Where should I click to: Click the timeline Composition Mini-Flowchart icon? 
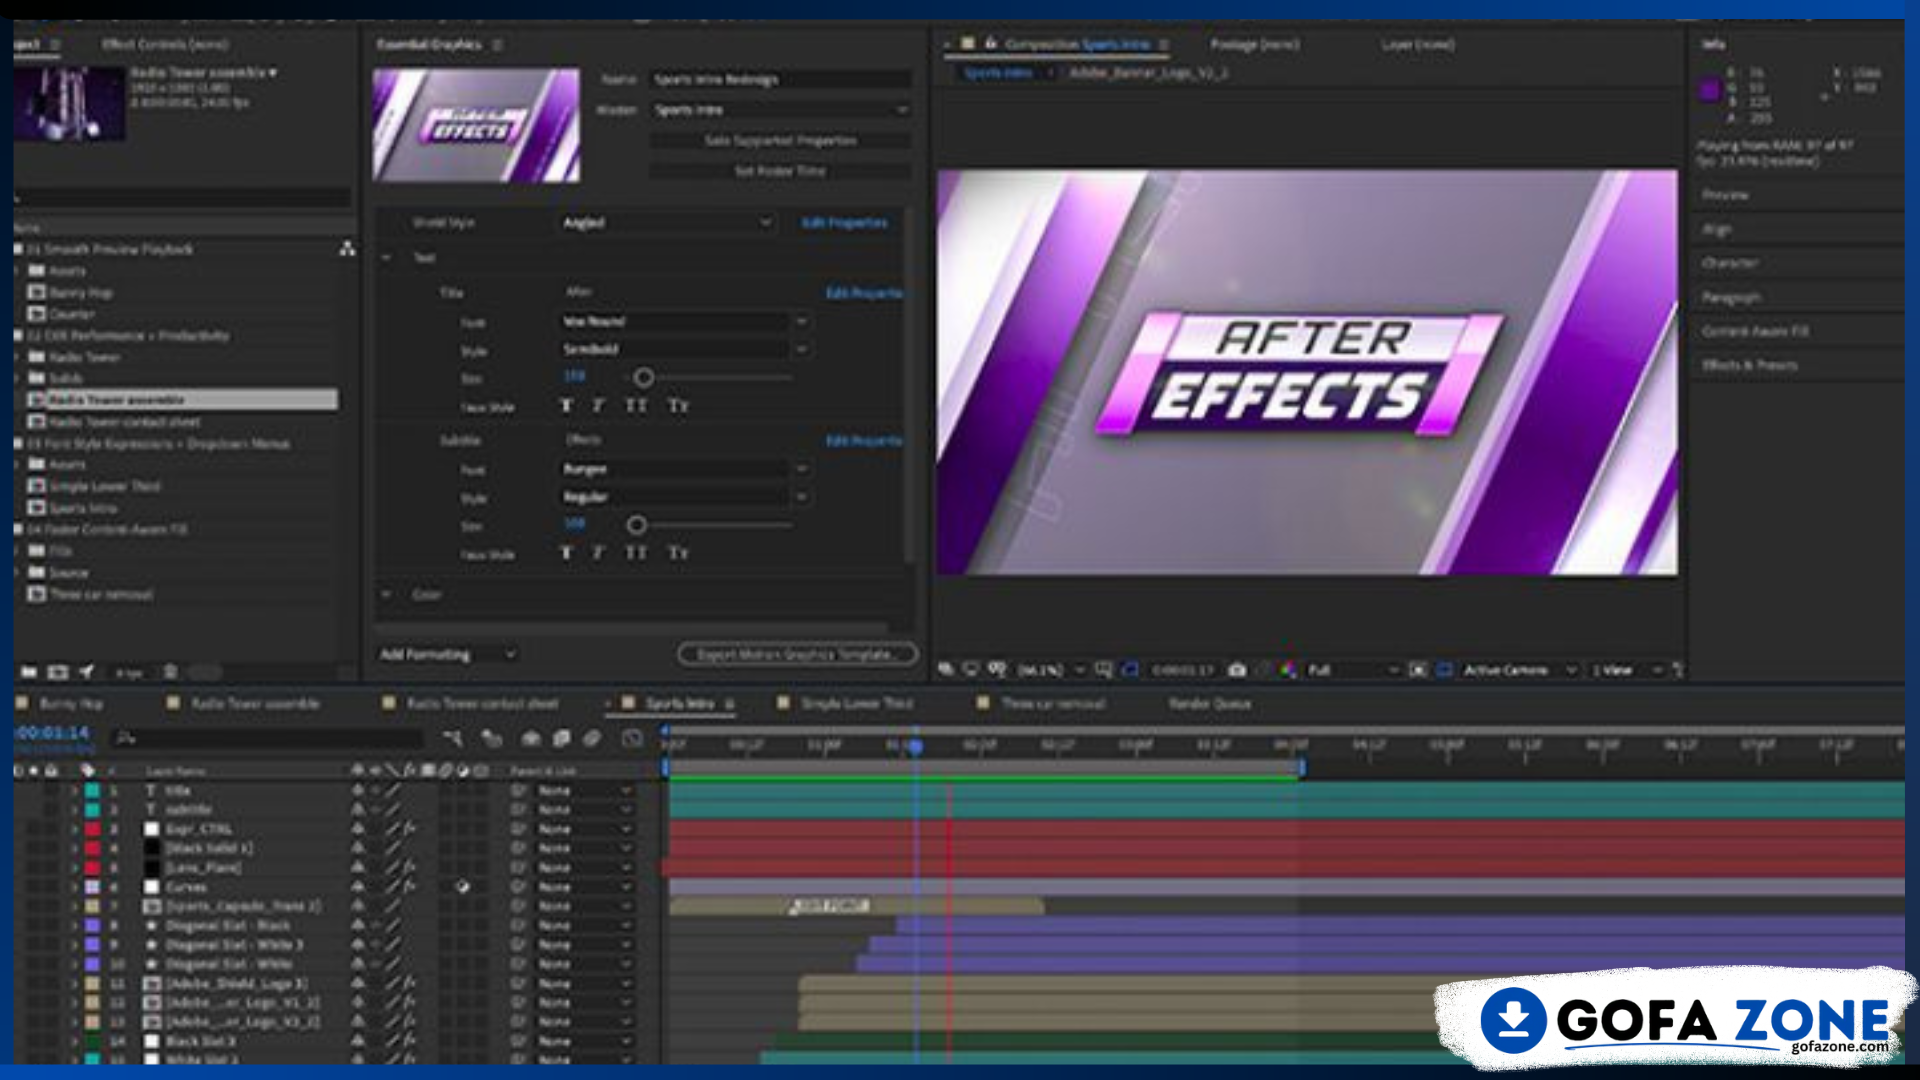tap(453, 738)
